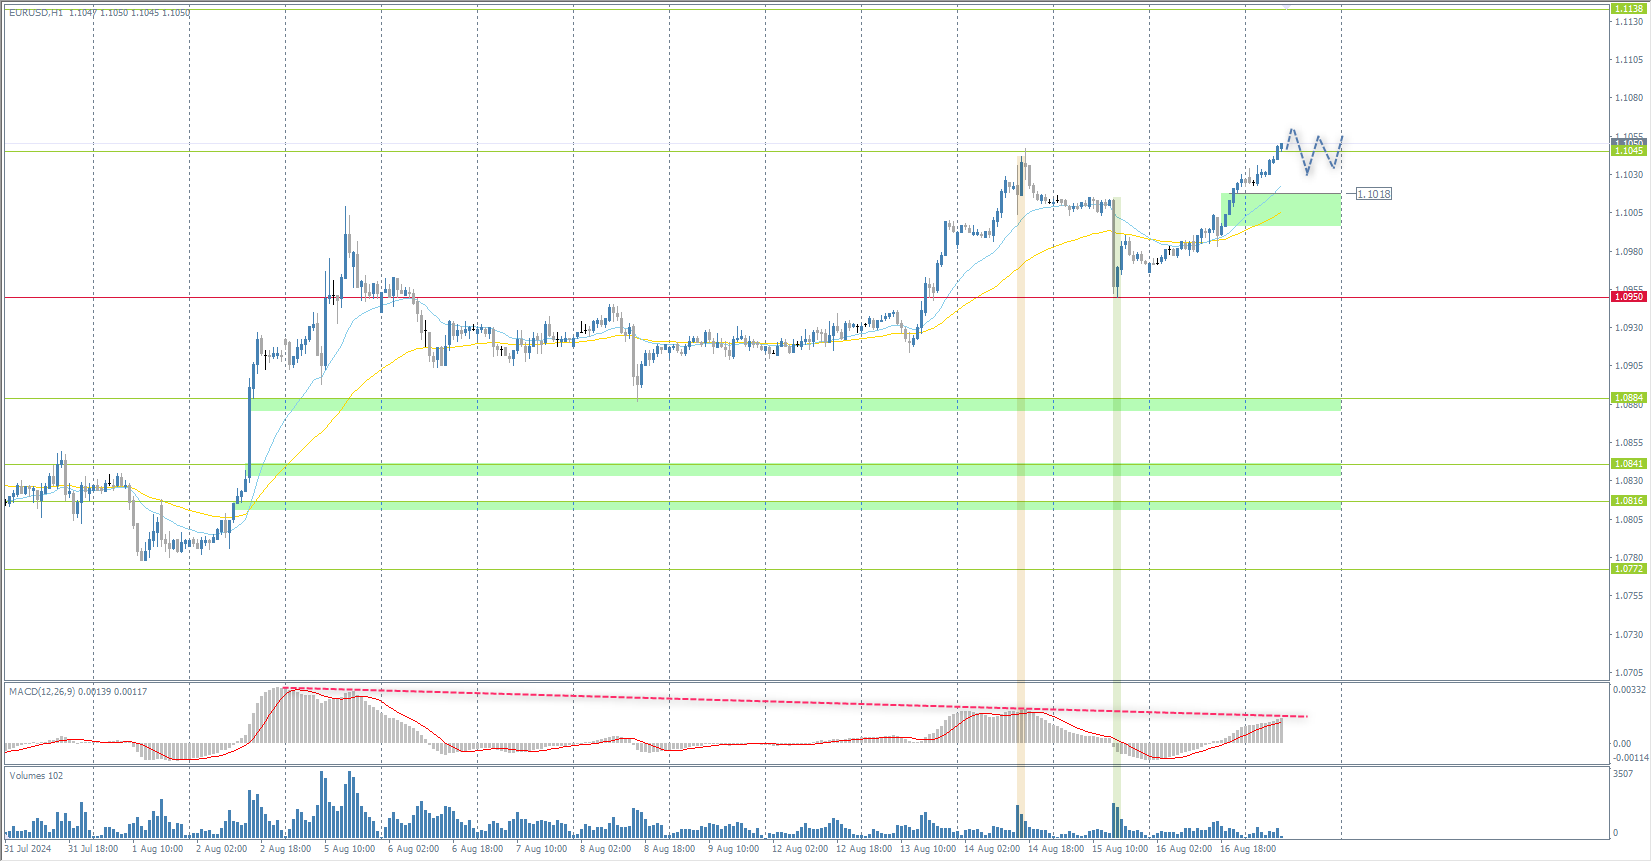Click the 15 Aug 10:00 time label
The width and height of the screenshot is (1652, 862).
point(1120,849)
